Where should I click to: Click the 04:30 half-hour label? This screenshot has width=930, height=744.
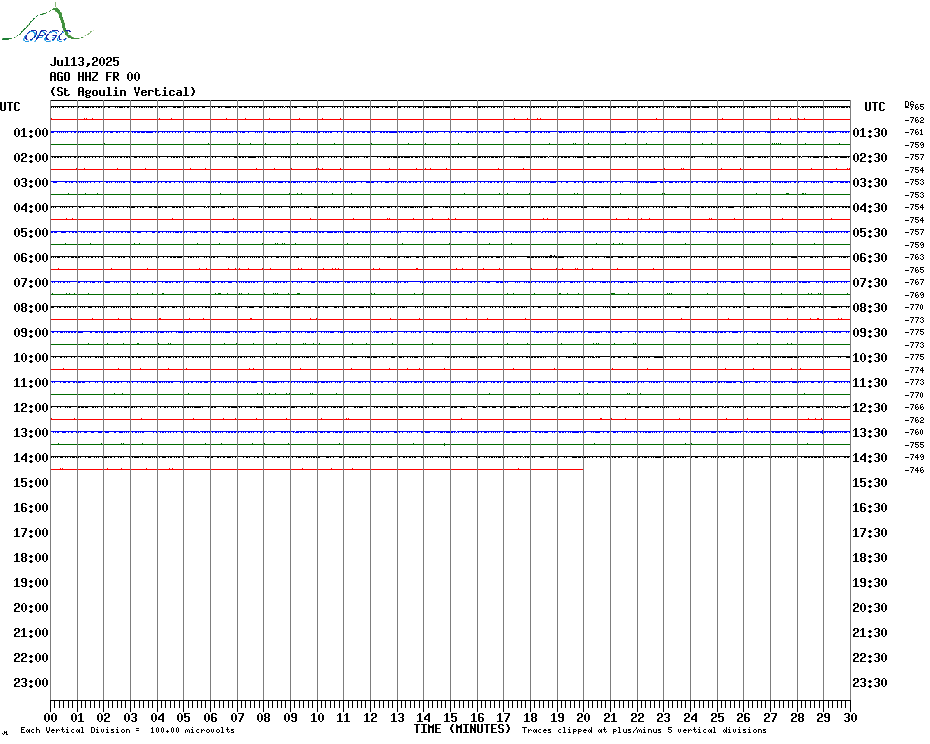point(870,208)
